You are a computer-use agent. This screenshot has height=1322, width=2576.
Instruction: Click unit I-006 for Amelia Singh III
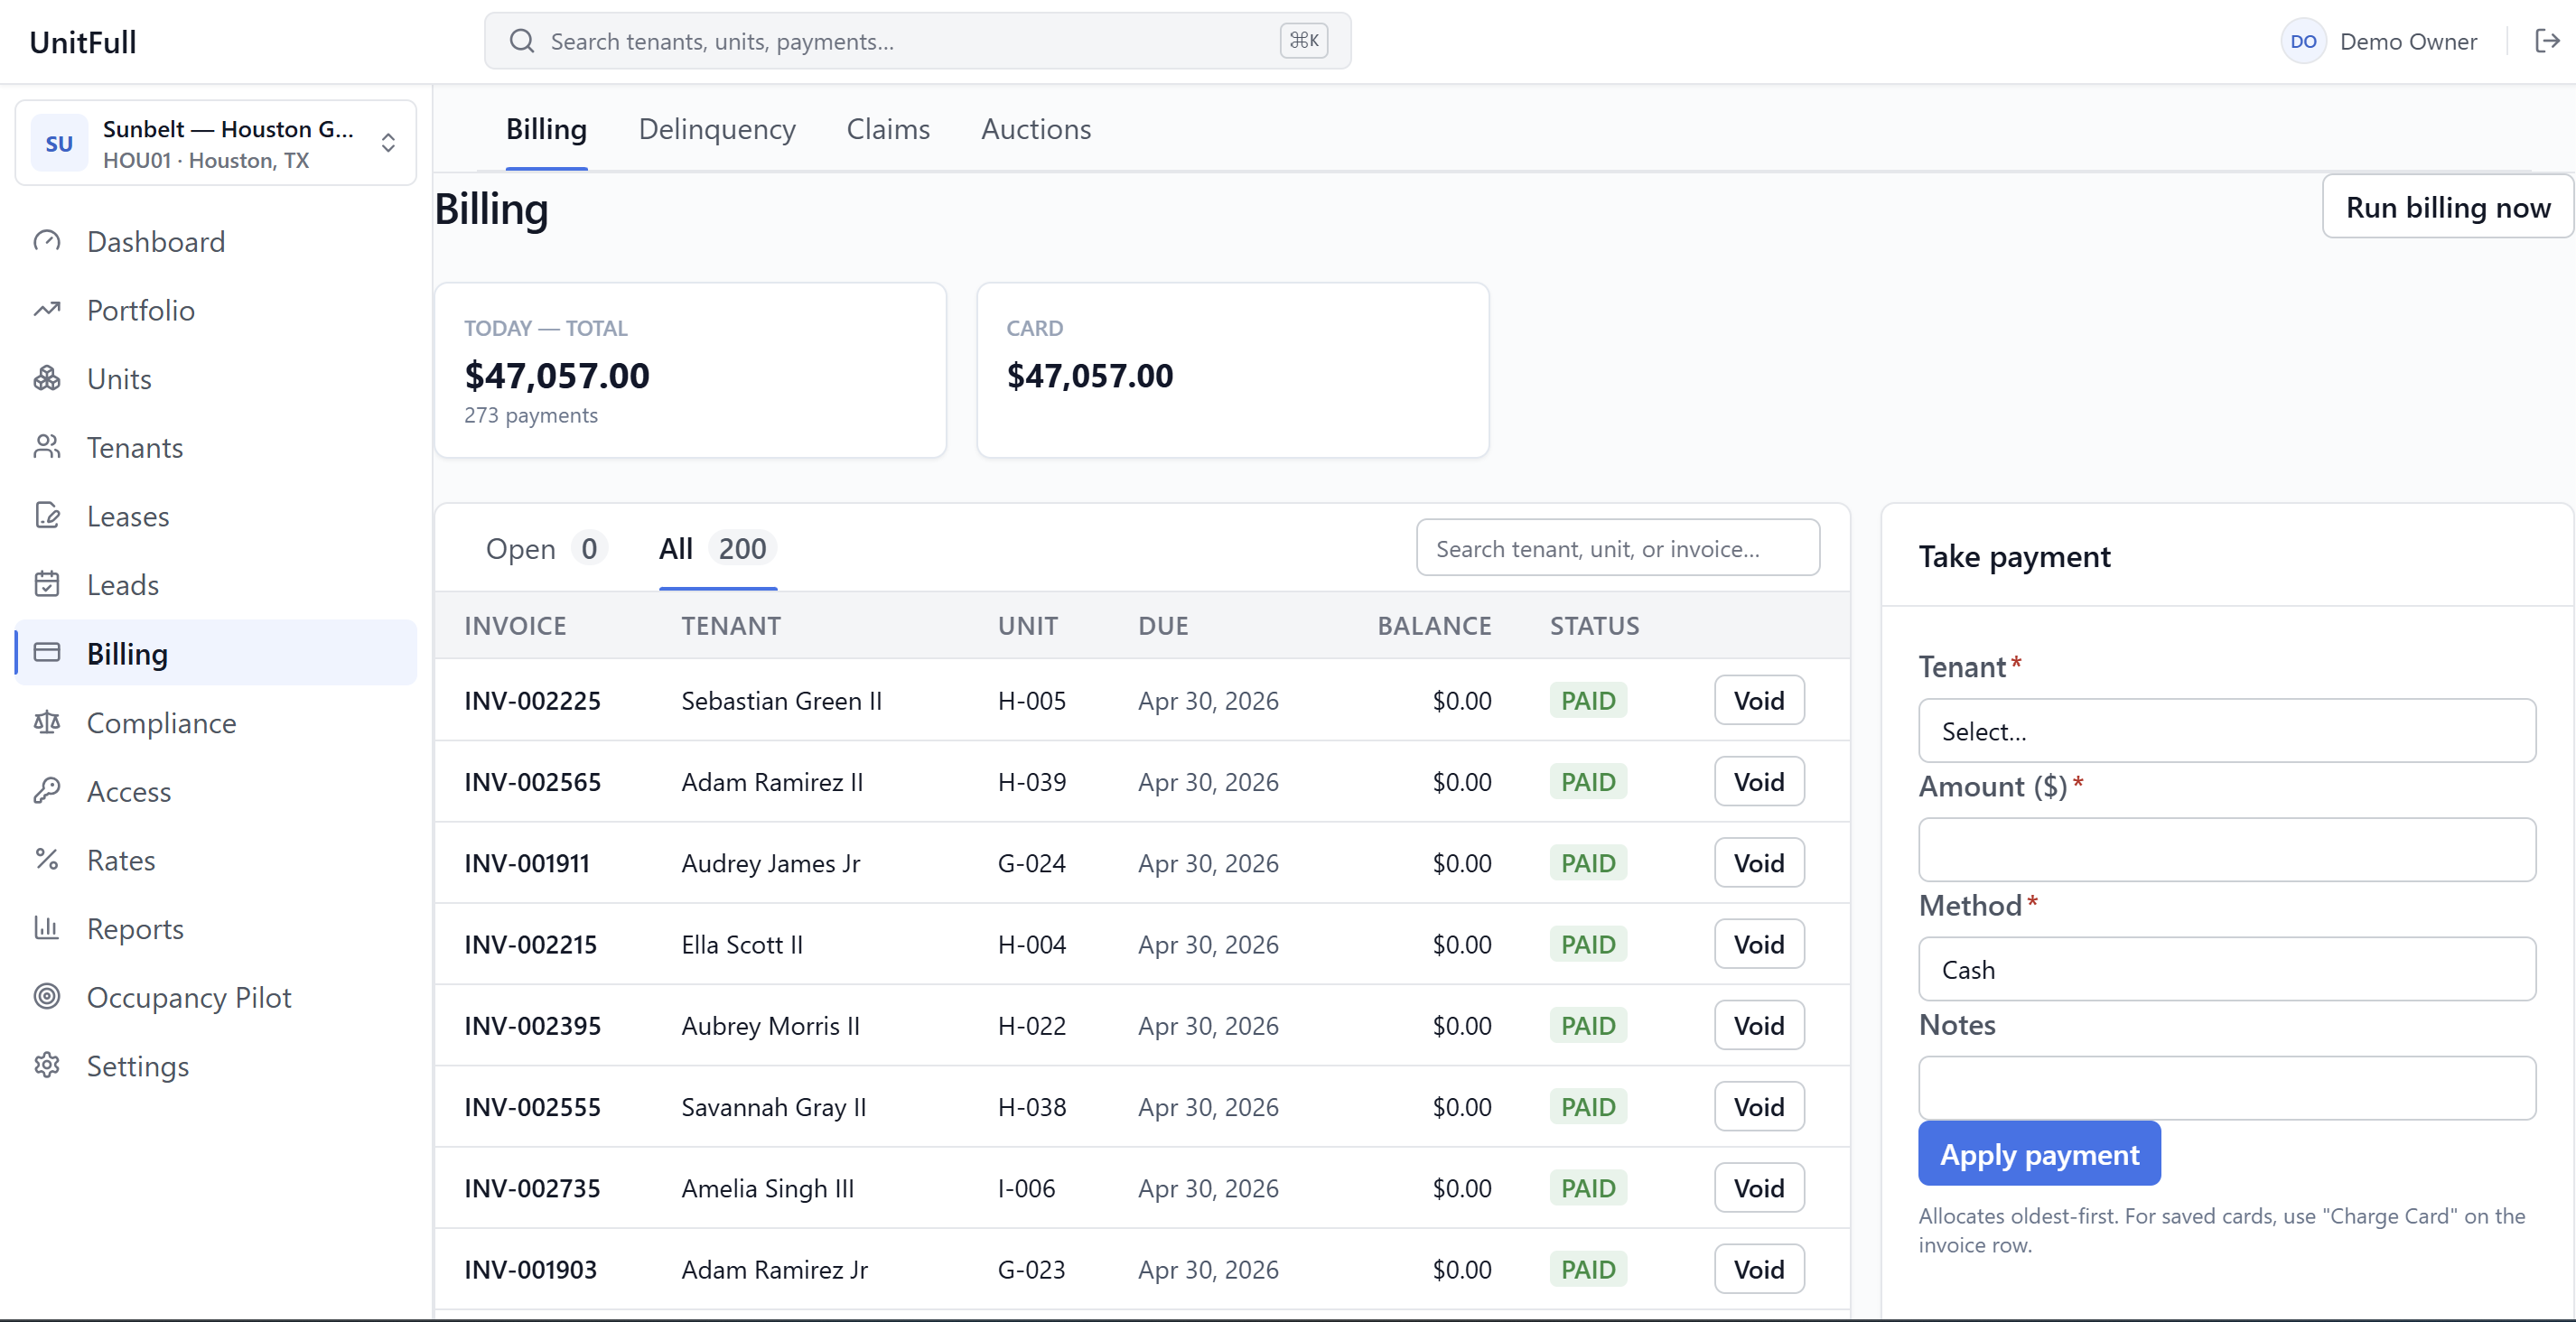1026,1188
